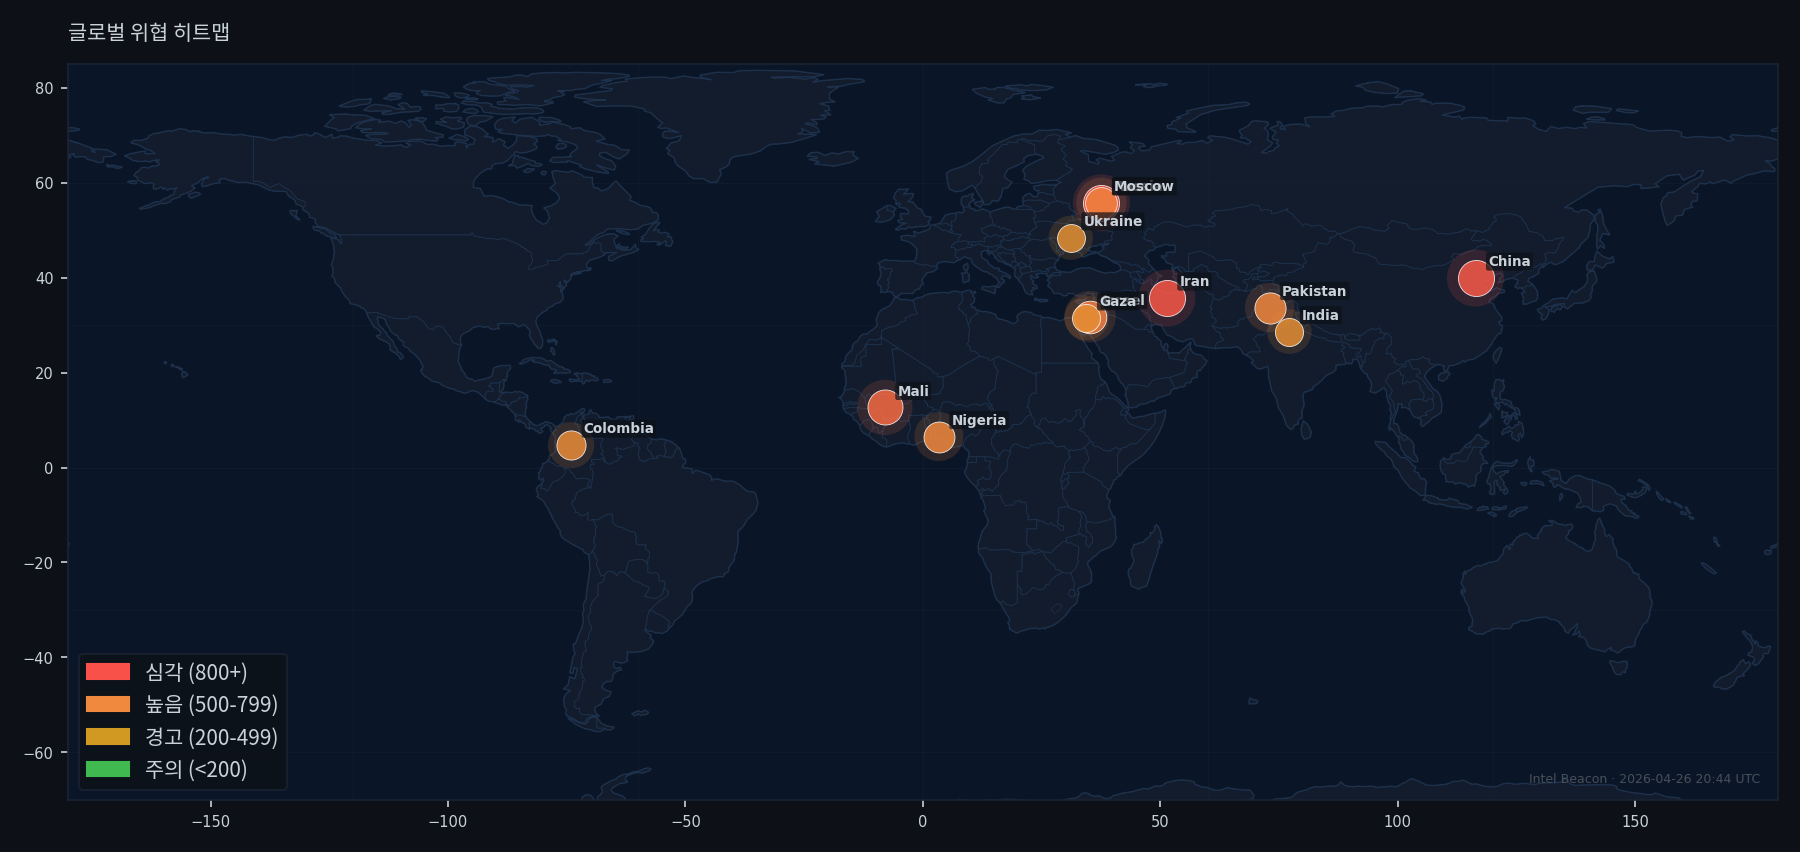Click the Mali text label

point(913,391)
